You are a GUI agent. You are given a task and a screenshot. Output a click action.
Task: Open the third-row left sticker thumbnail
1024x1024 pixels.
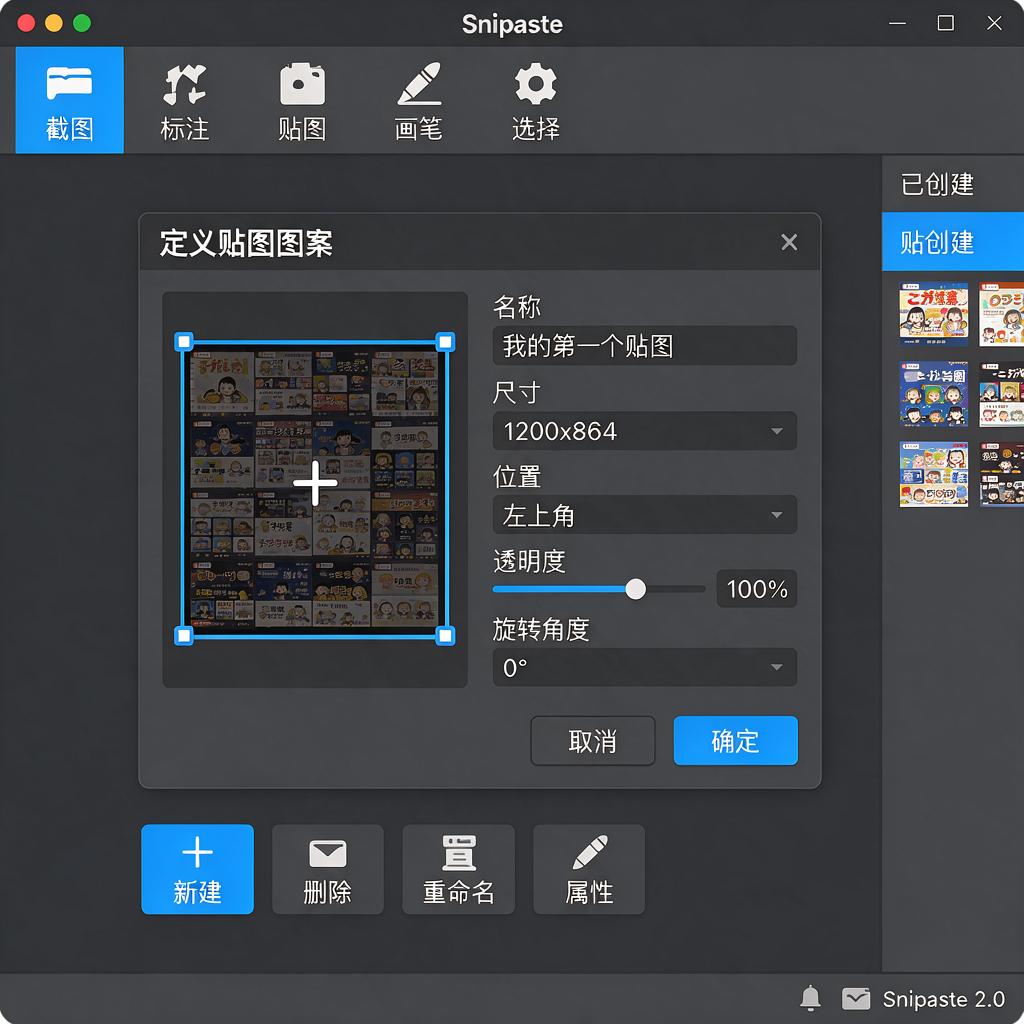pyautogui.click(x=934, y=474)
